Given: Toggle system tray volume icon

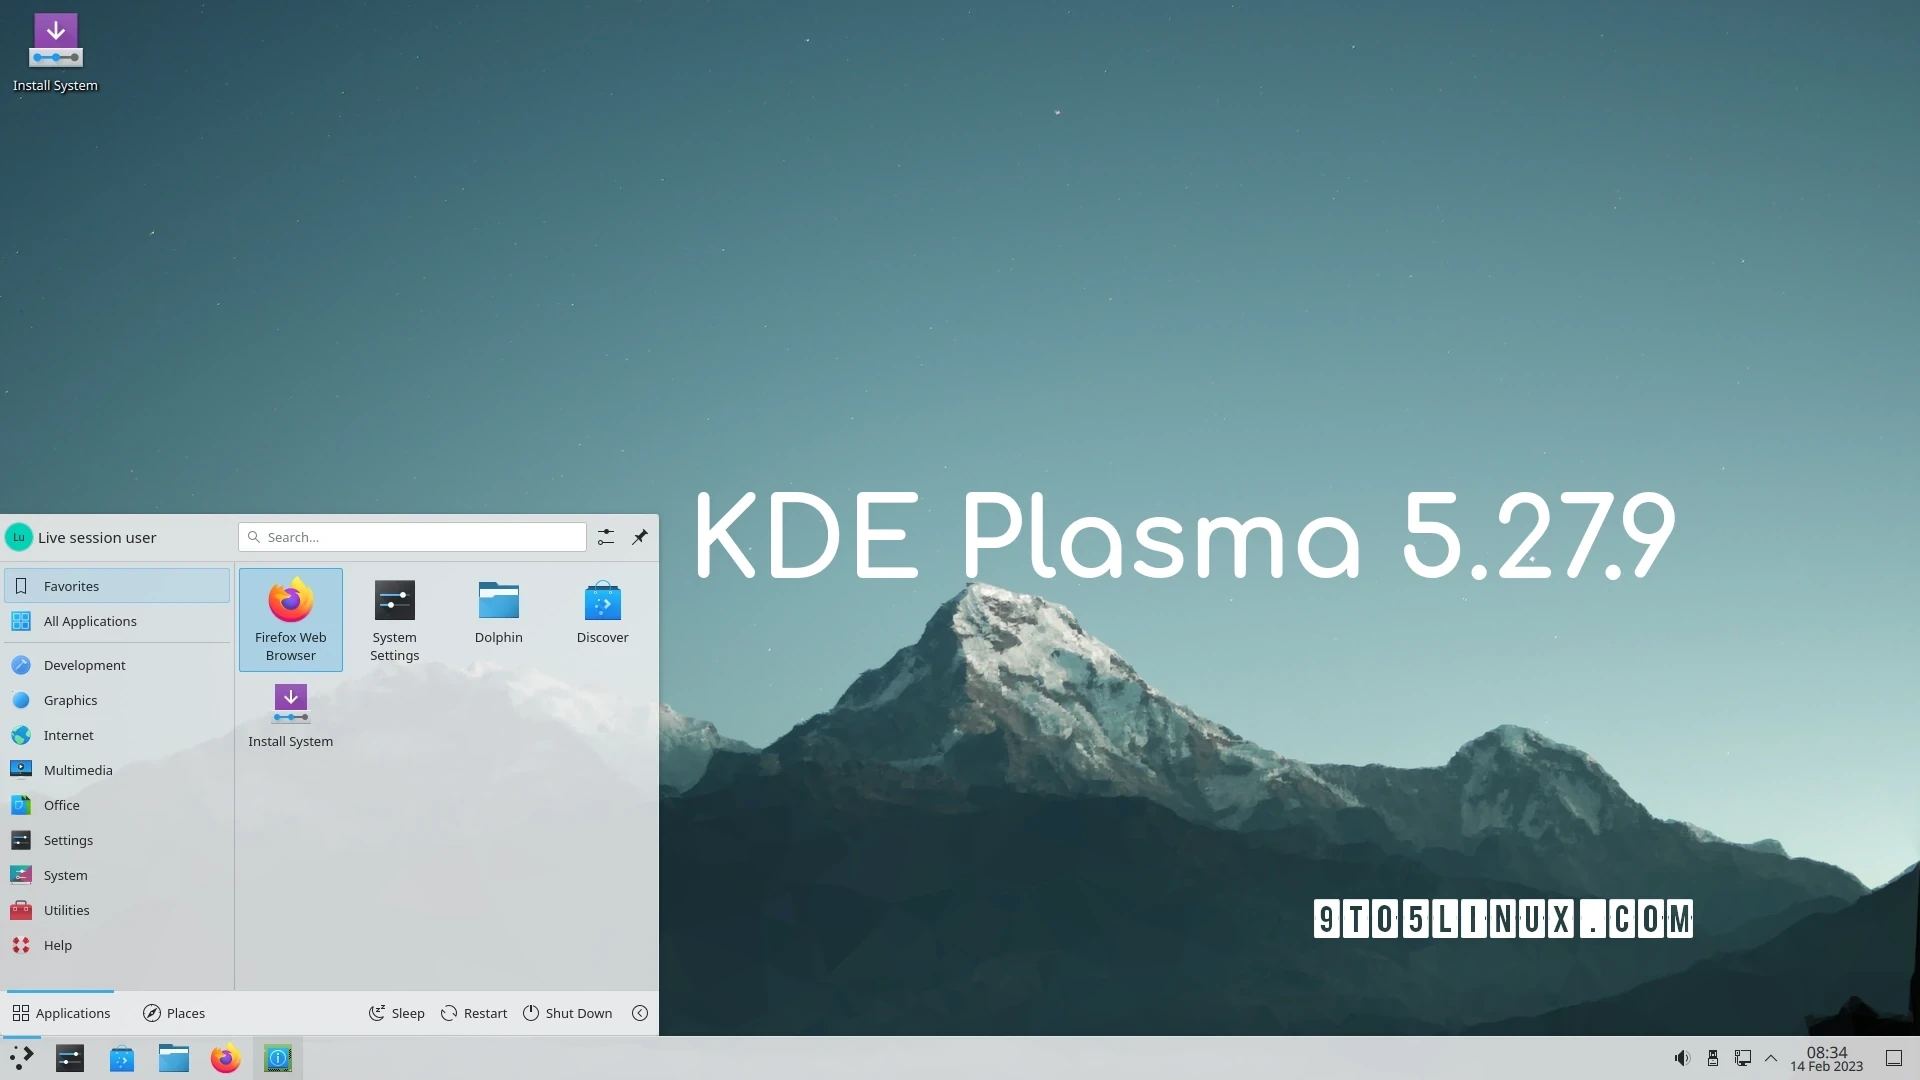Looking at the screenshot, I should pos(1683,1058).
